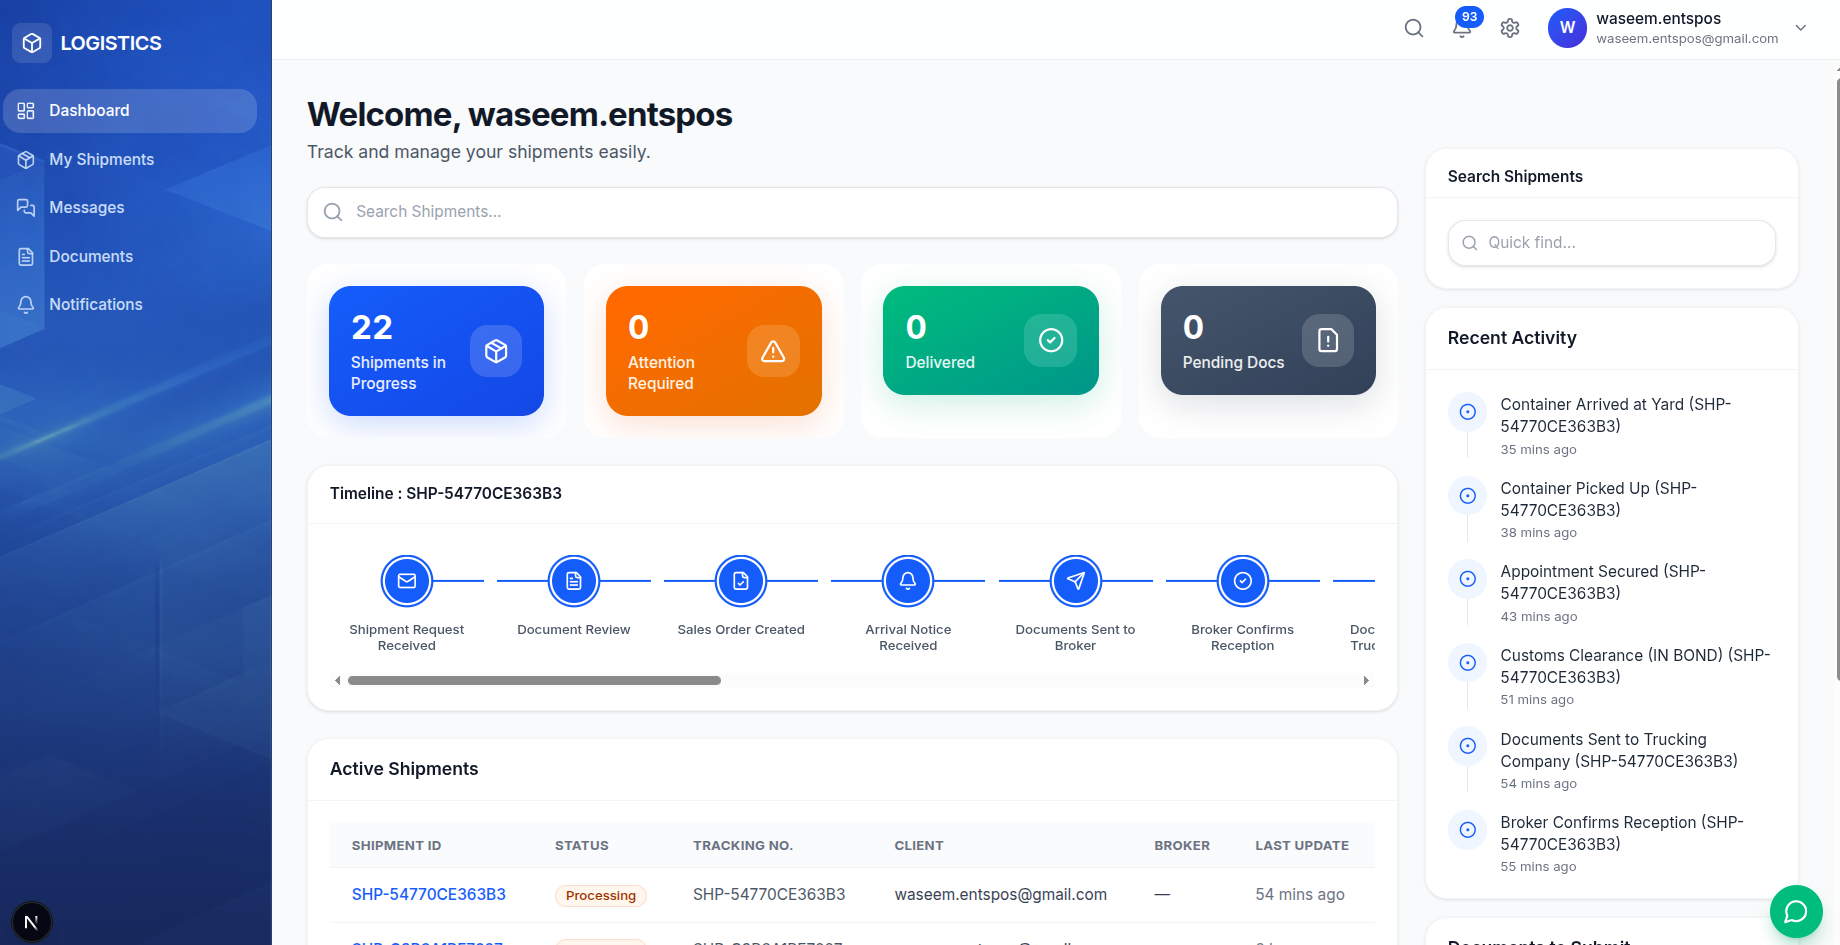
Task: Select Broker Confirms Reception check icon
Action: click(1243, 581)
